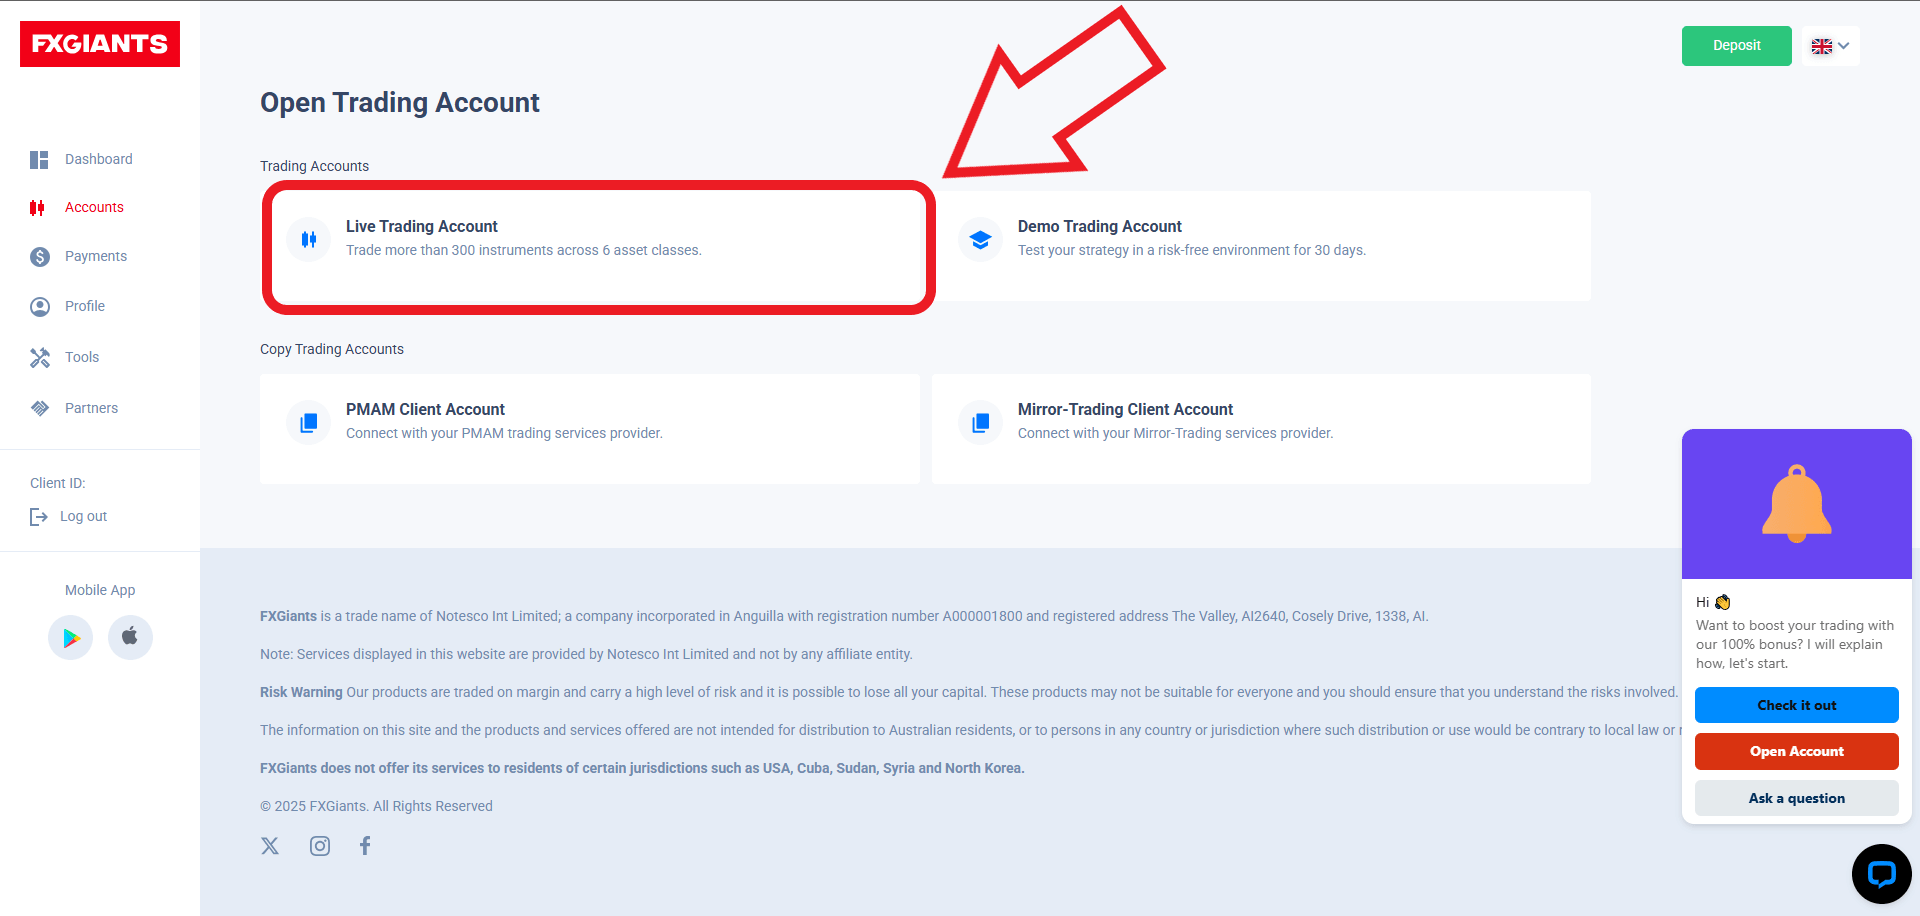Screen dimensions: 1920x916
Task: Open Profile menu item
Action: [85, 306]
